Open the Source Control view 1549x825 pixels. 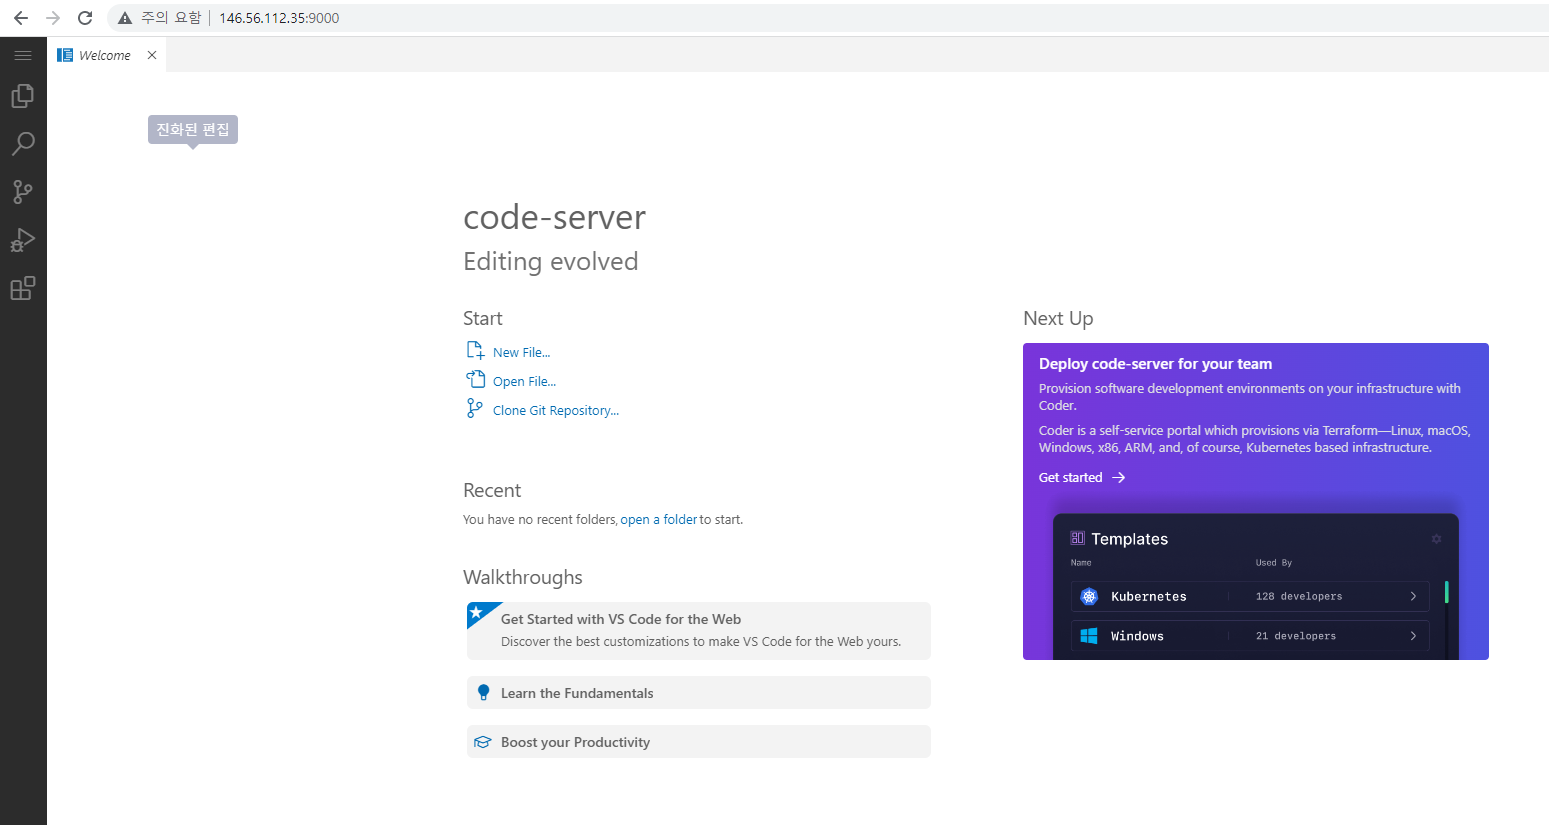(23, 192)
